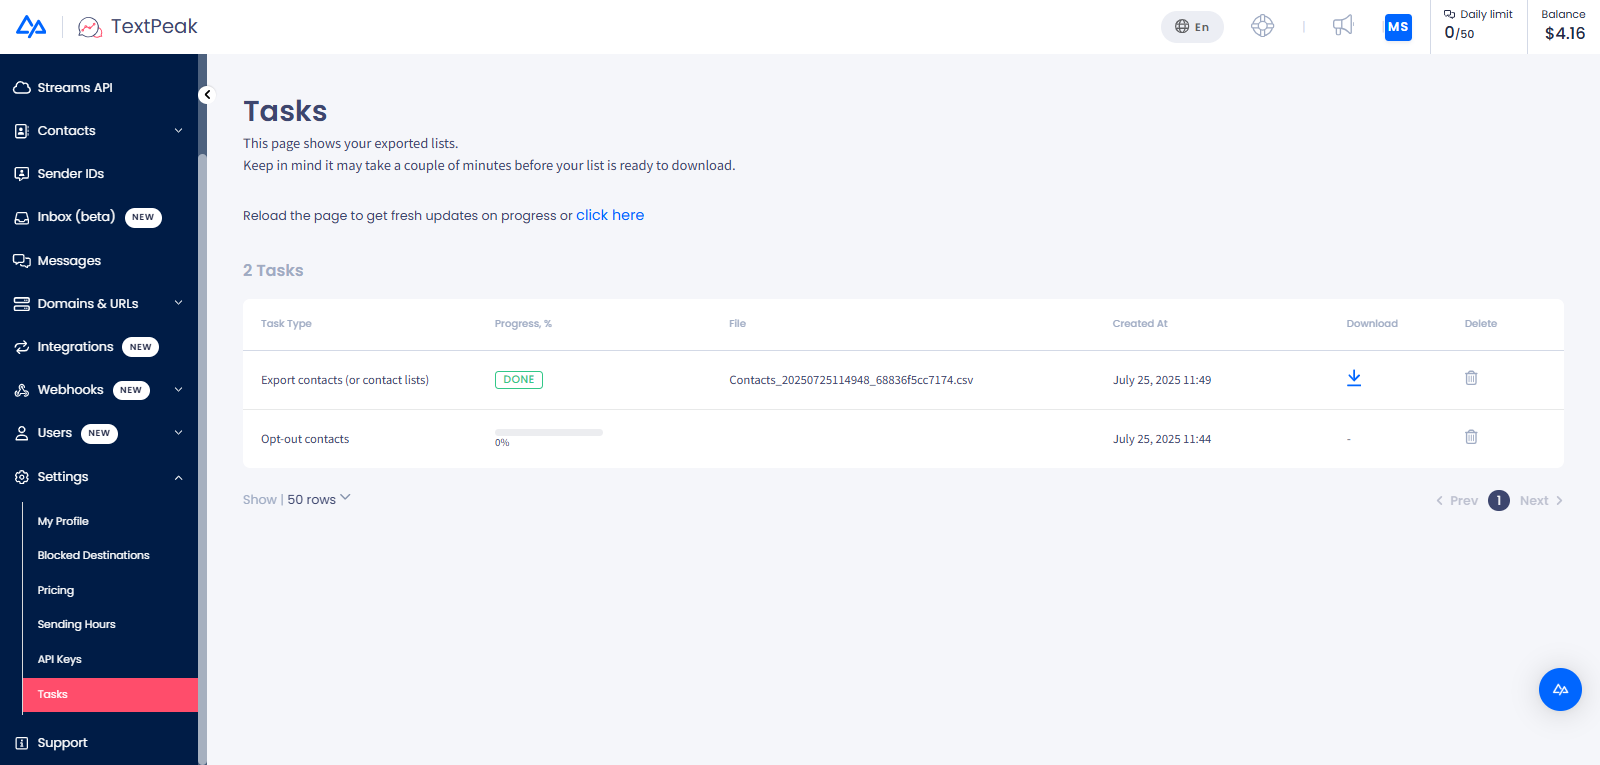Open the MS user avatar
1600x765 pixels.
(1398, 27)
